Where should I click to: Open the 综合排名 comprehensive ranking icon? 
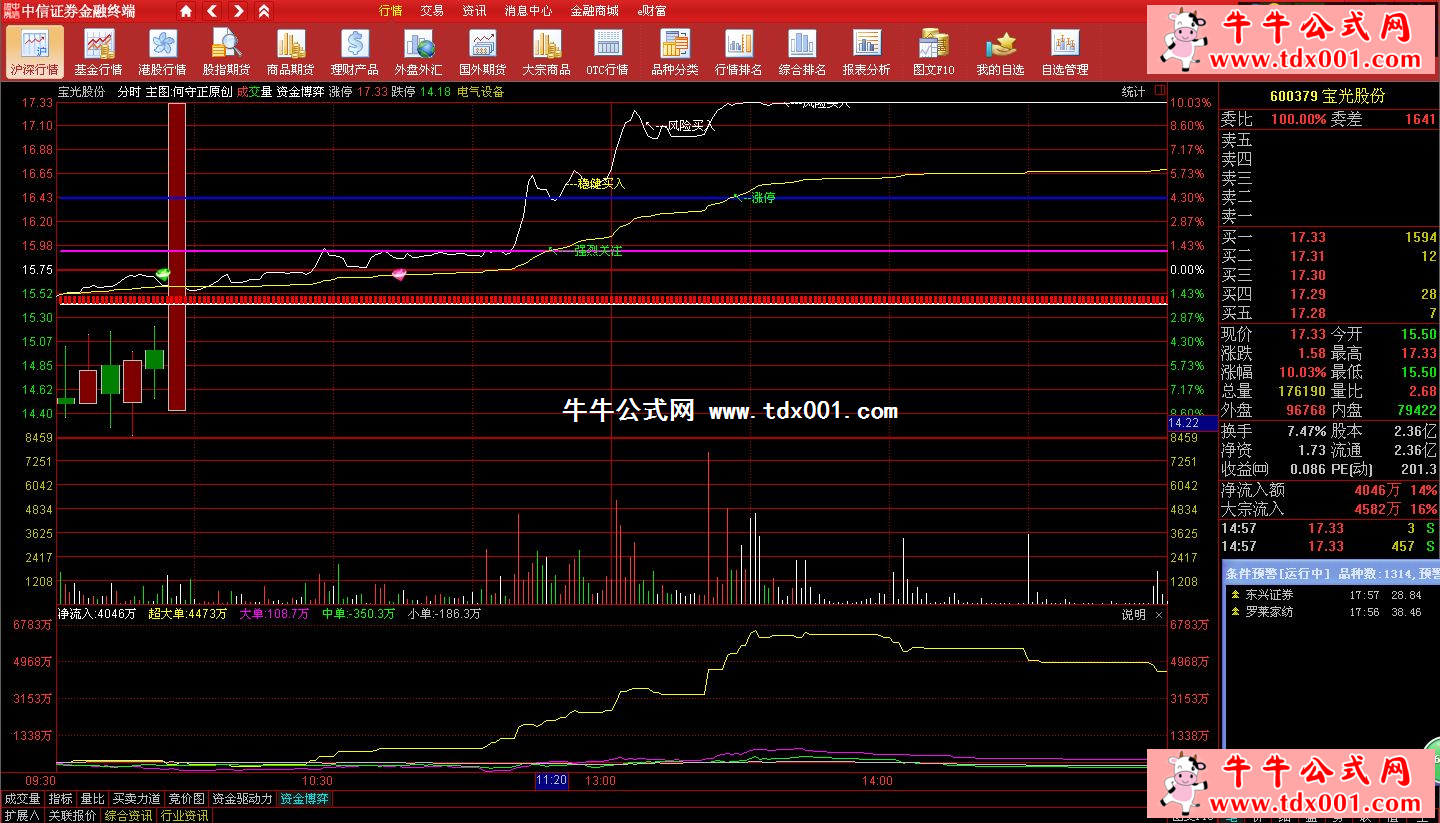coord(802,52)
